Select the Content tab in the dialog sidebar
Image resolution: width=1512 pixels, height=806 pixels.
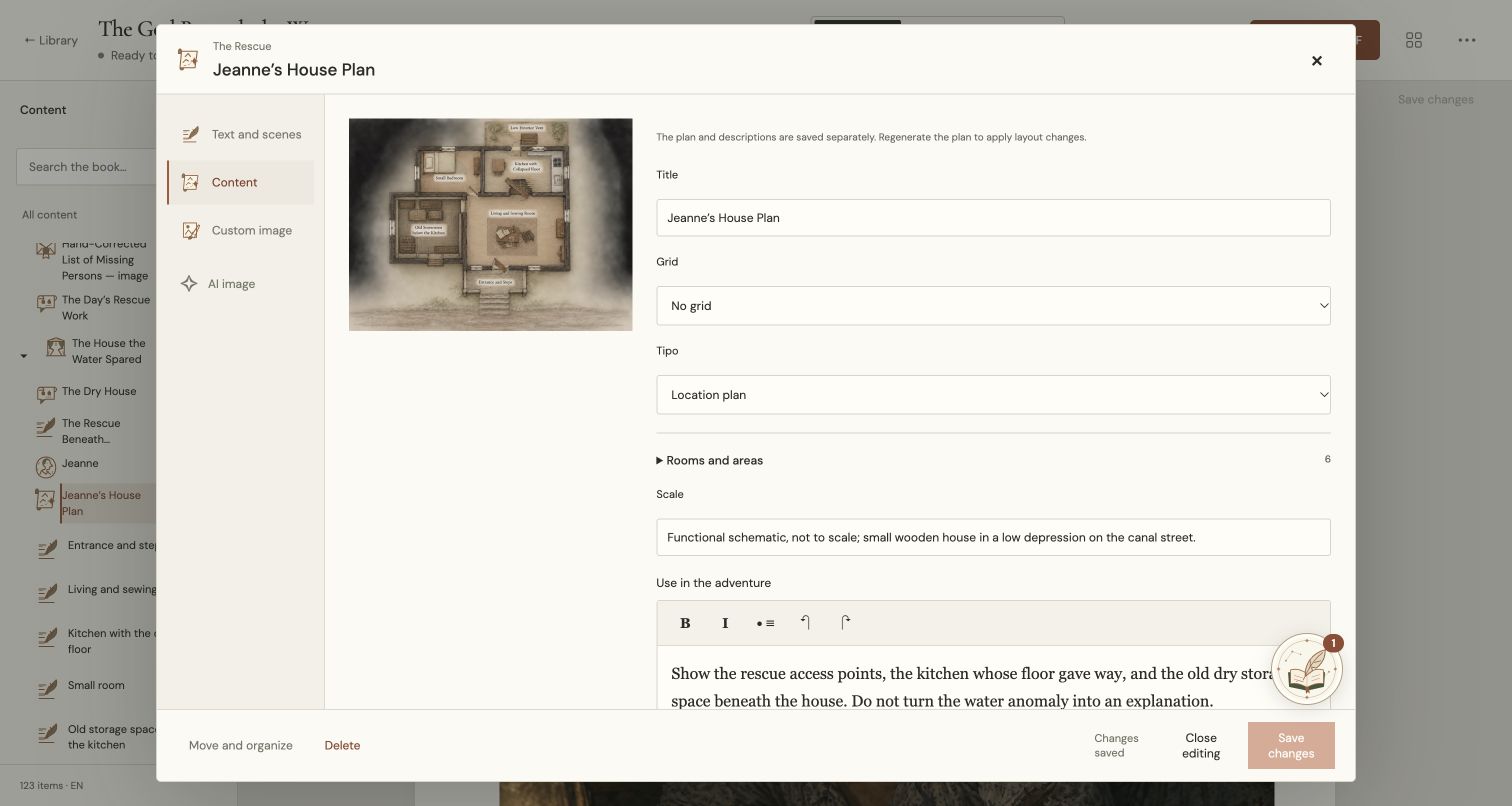pos(240,182)
